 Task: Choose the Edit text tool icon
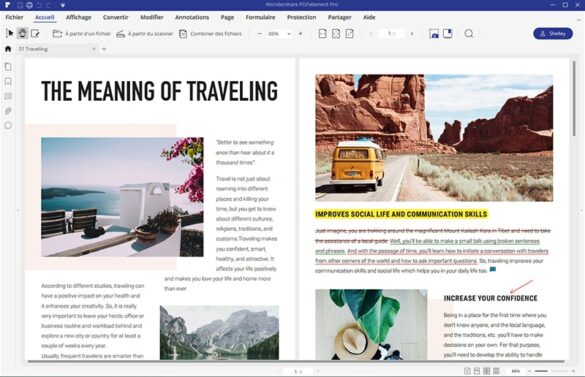point(35,33)
